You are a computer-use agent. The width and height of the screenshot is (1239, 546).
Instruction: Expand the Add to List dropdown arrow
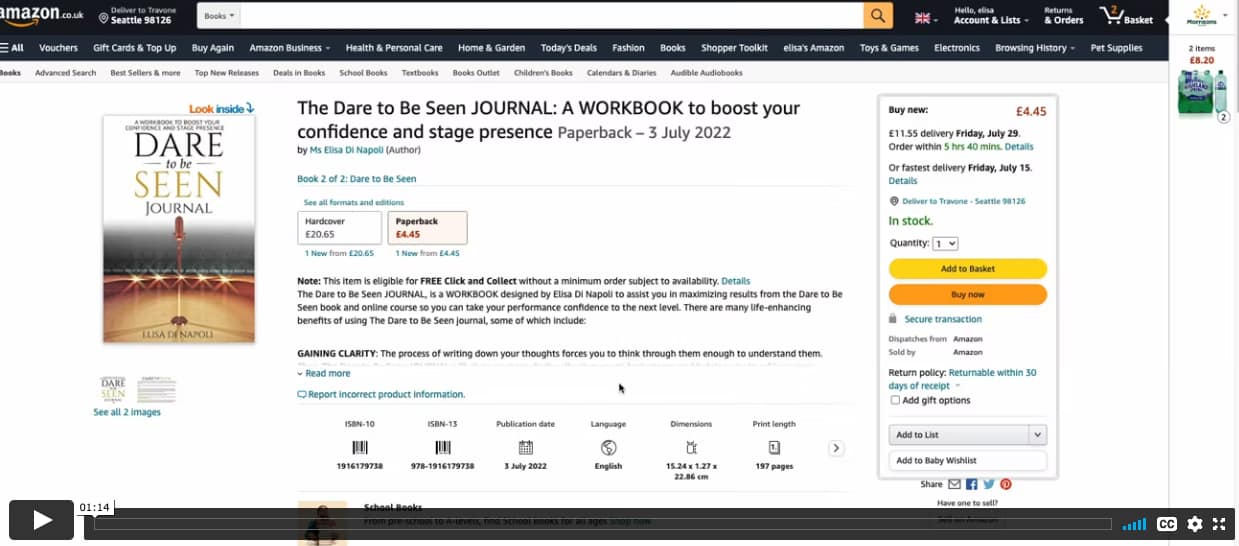(x=1037, y=435)
